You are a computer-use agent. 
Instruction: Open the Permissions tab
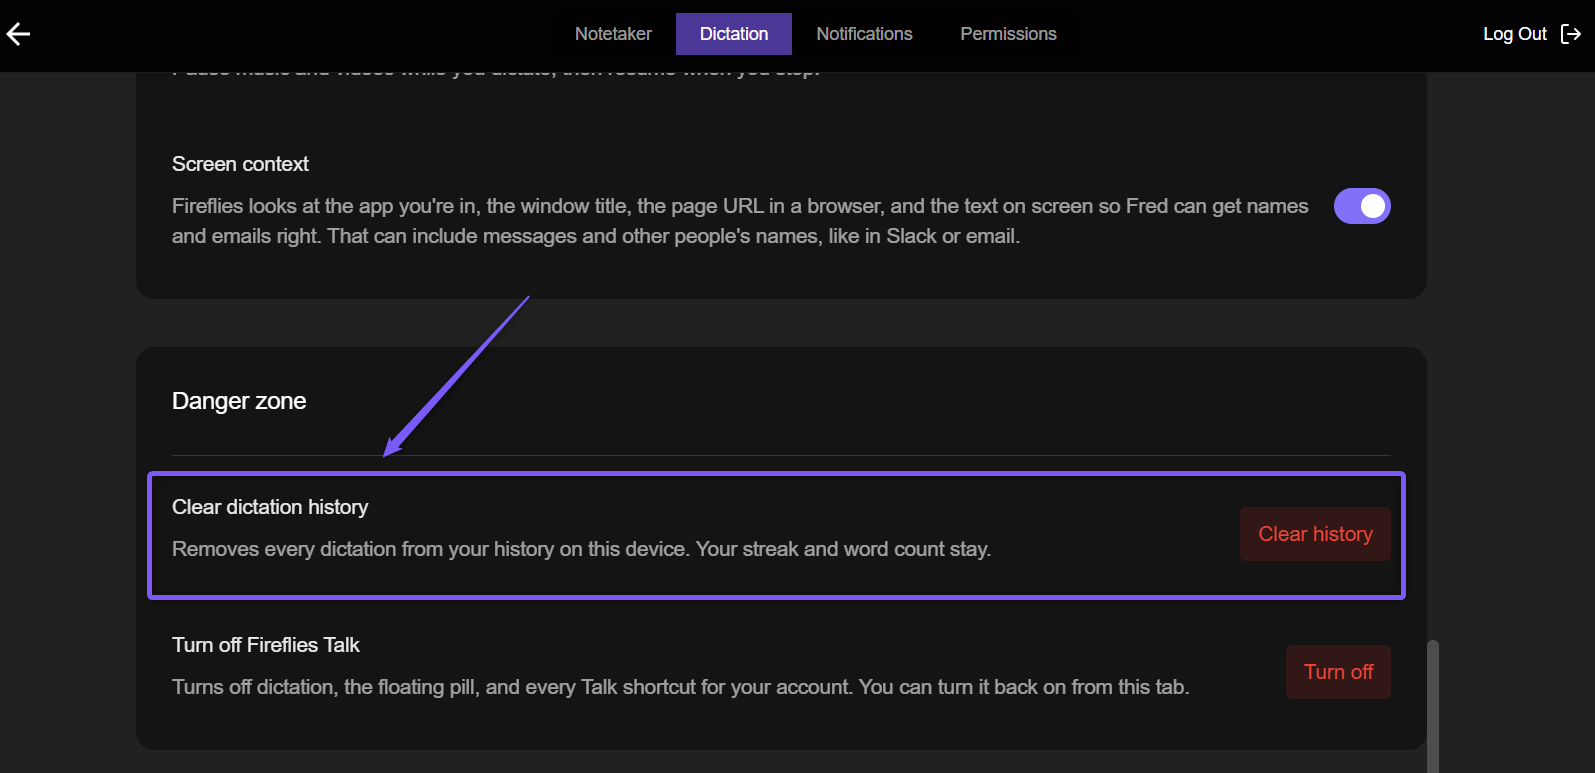1008,34
